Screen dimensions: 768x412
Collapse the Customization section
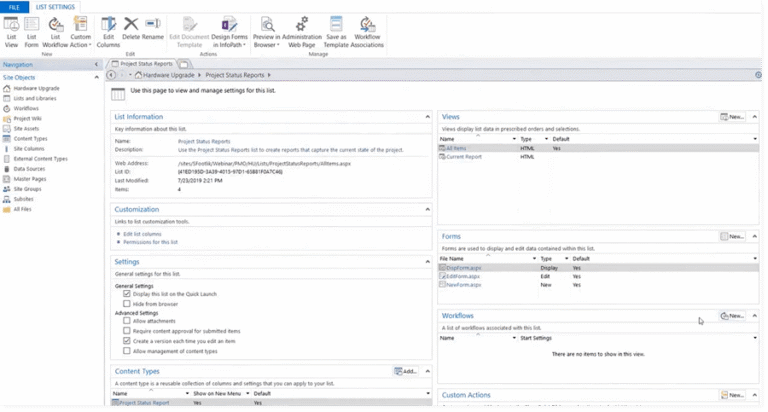coord(428,209)
